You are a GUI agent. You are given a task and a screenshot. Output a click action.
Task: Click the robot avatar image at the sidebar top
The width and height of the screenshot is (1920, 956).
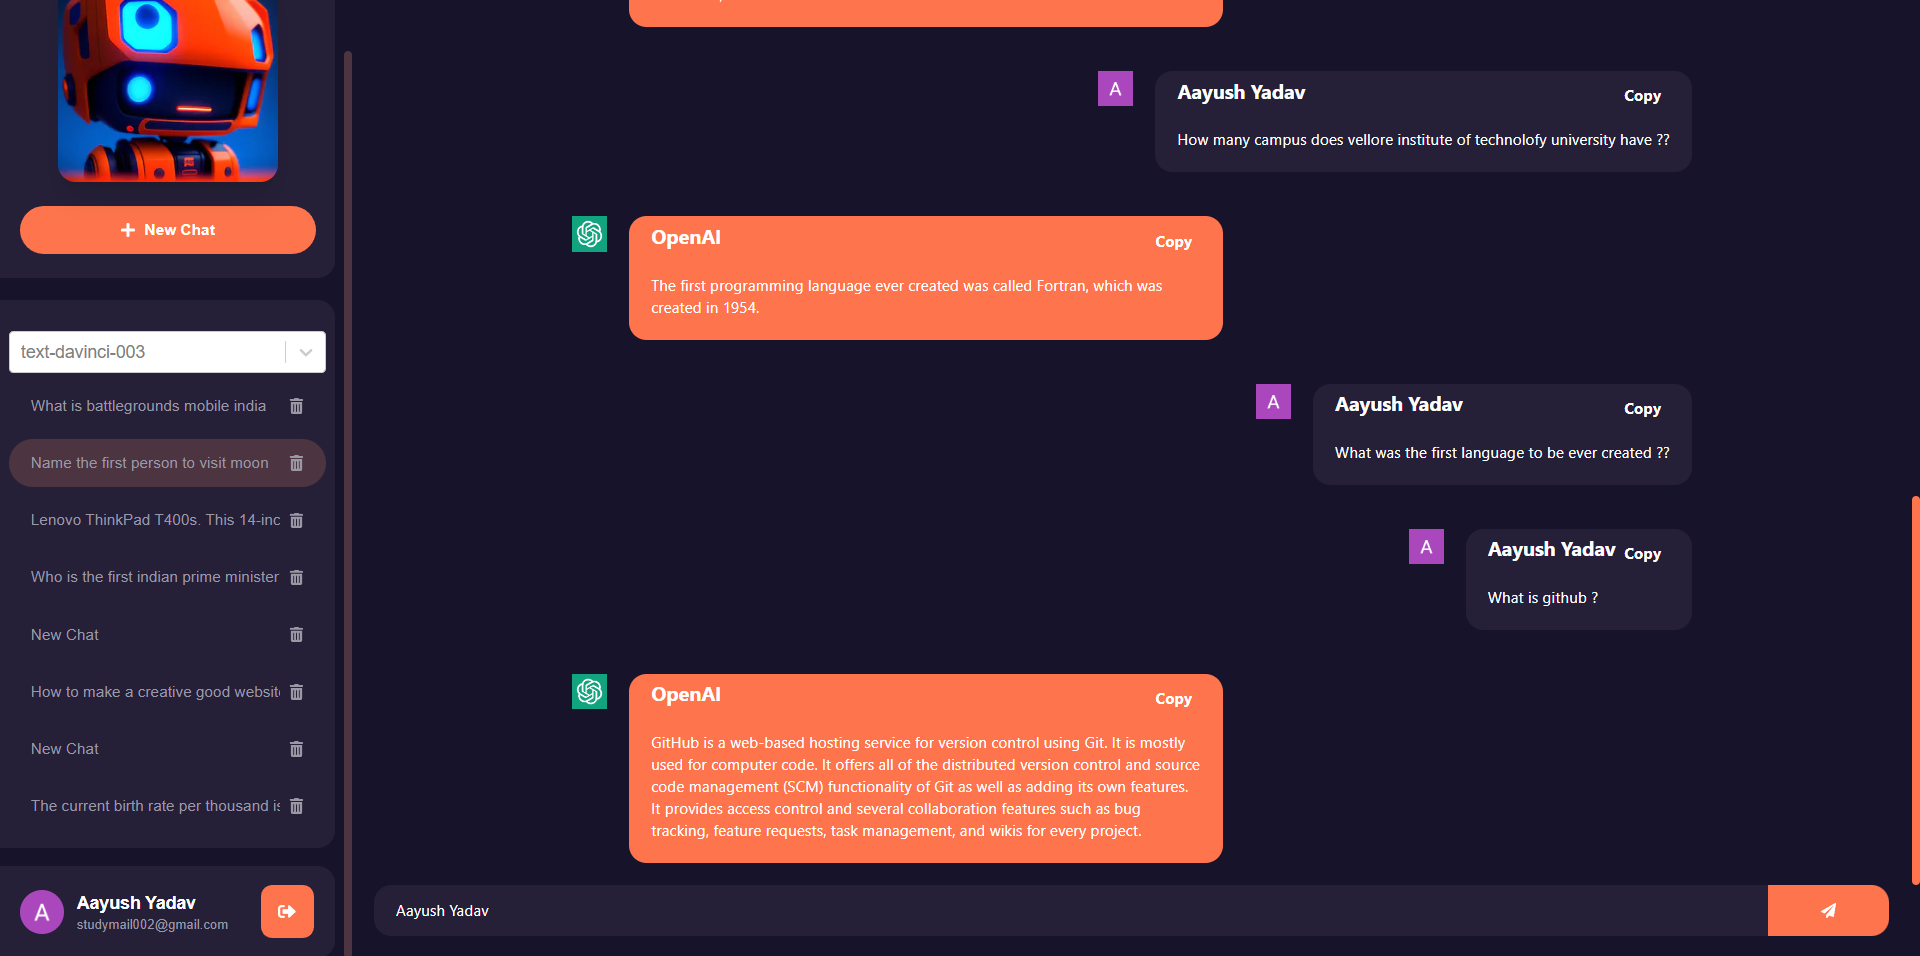click(167, 90)
